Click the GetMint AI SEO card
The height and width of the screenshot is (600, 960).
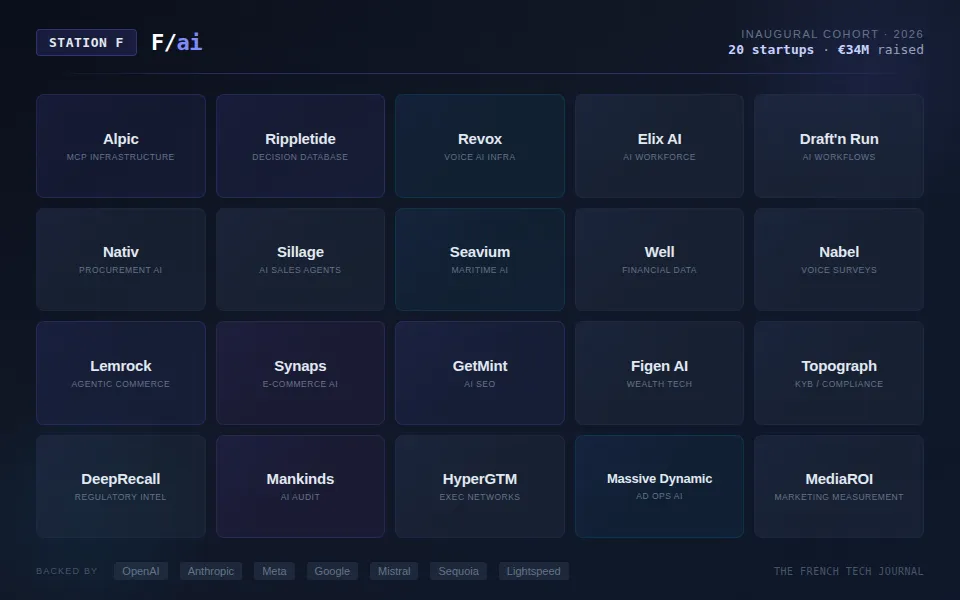480,372
